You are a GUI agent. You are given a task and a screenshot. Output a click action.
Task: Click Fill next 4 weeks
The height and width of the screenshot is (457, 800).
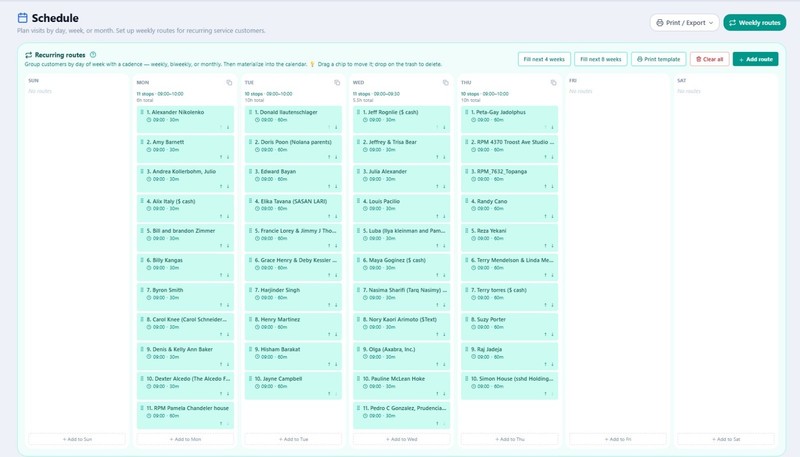[x=544, y=59]
